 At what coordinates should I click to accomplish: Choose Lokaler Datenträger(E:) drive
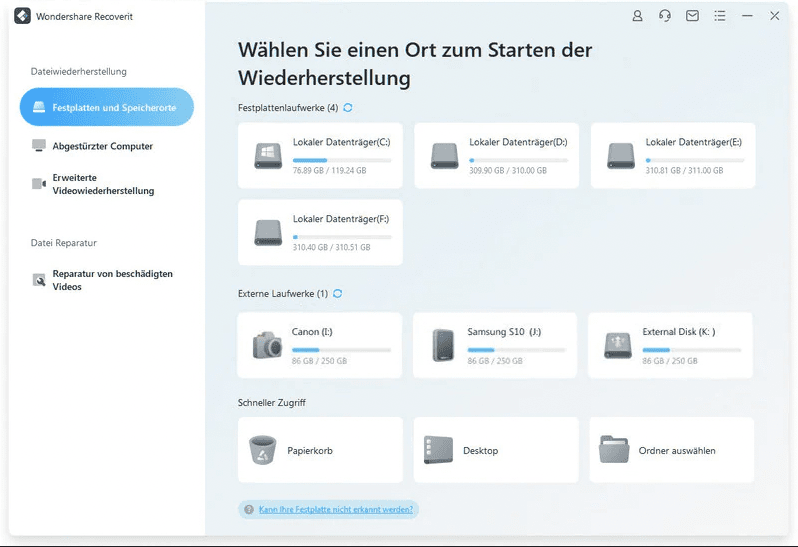click(x=672, y=156)
